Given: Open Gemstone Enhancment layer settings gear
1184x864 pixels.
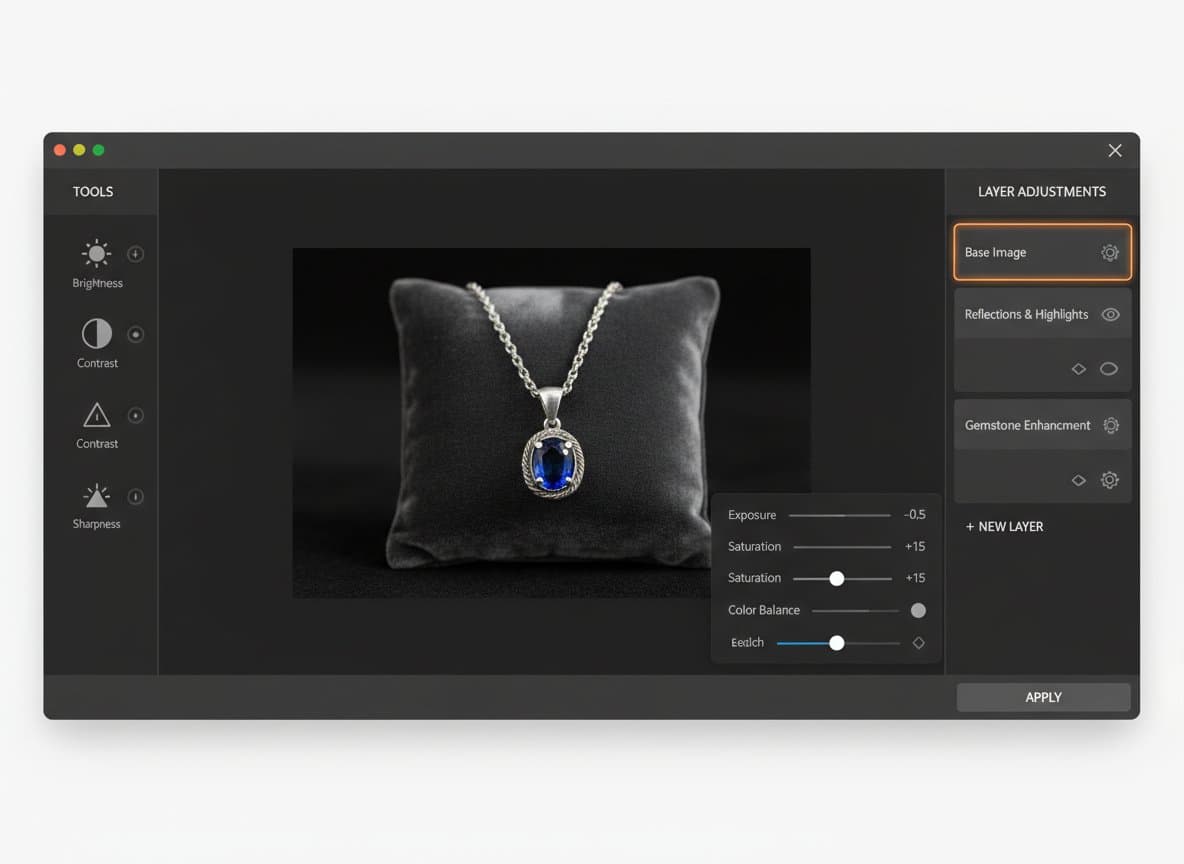Looking at the screenshot, I should [1111, 425].
